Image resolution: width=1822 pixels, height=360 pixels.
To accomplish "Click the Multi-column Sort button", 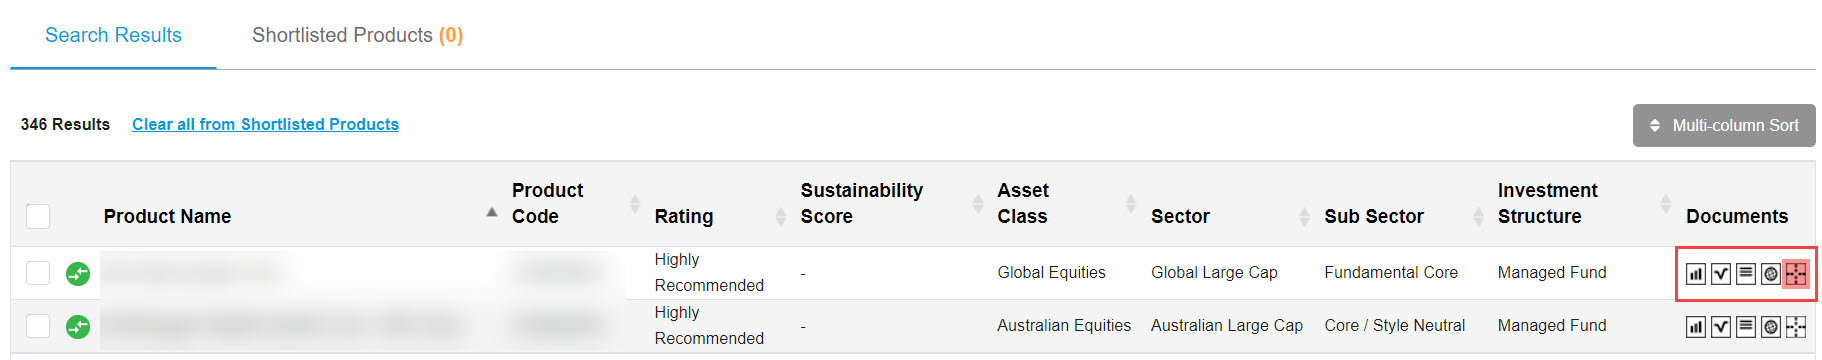I will pos(1724,126).
